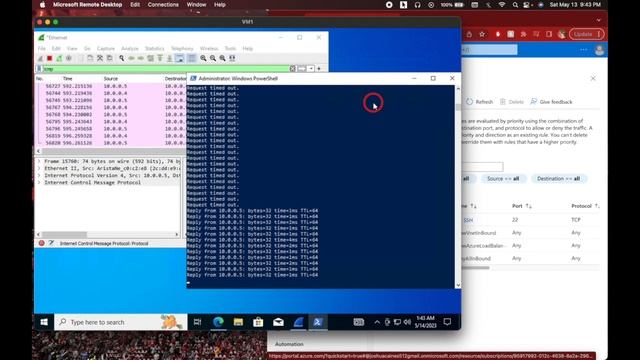The width and height of the screenshot is (640, 360).
Task: Expand the Frame 15760 detail row
Action: click(39, 162)
